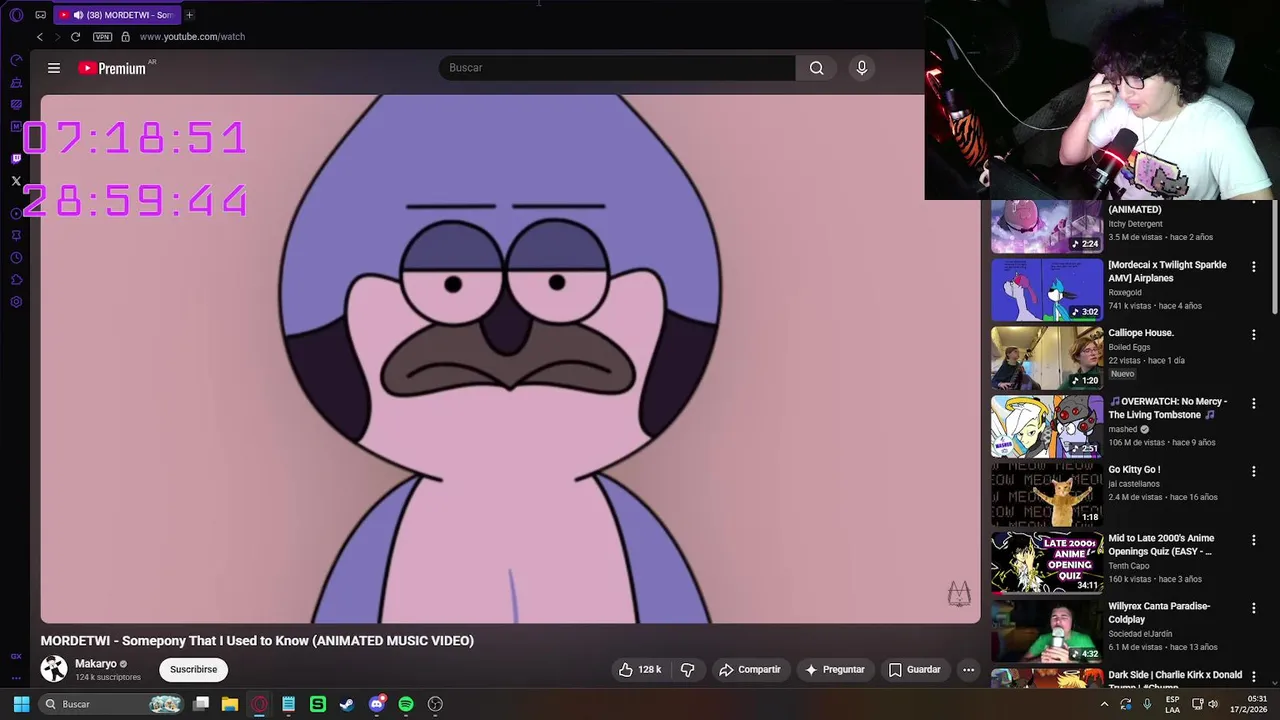
Task: Open the Mordecai x Twilight Sparkle thumbnail
Action: [1047, 290]
